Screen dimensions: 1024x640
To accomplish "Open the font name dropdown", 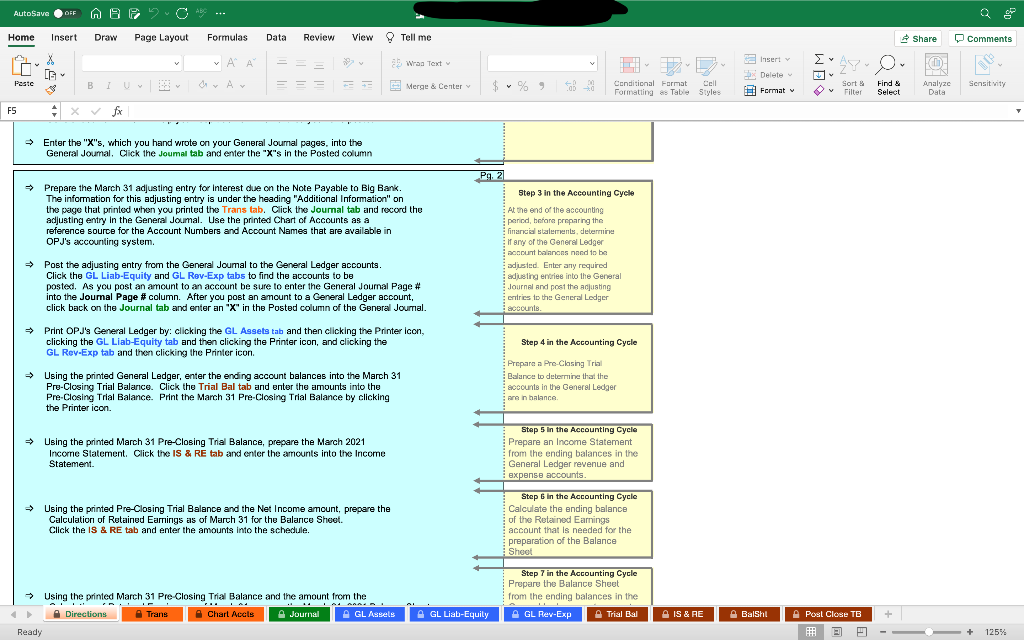I will [x=176, y=63].
